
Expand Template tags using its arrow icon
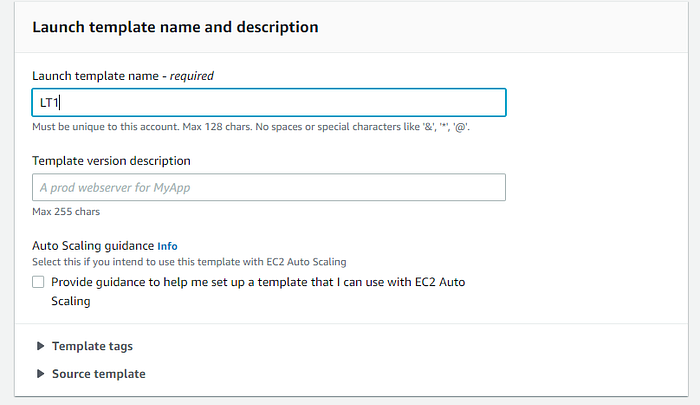[x=40, y=346]
